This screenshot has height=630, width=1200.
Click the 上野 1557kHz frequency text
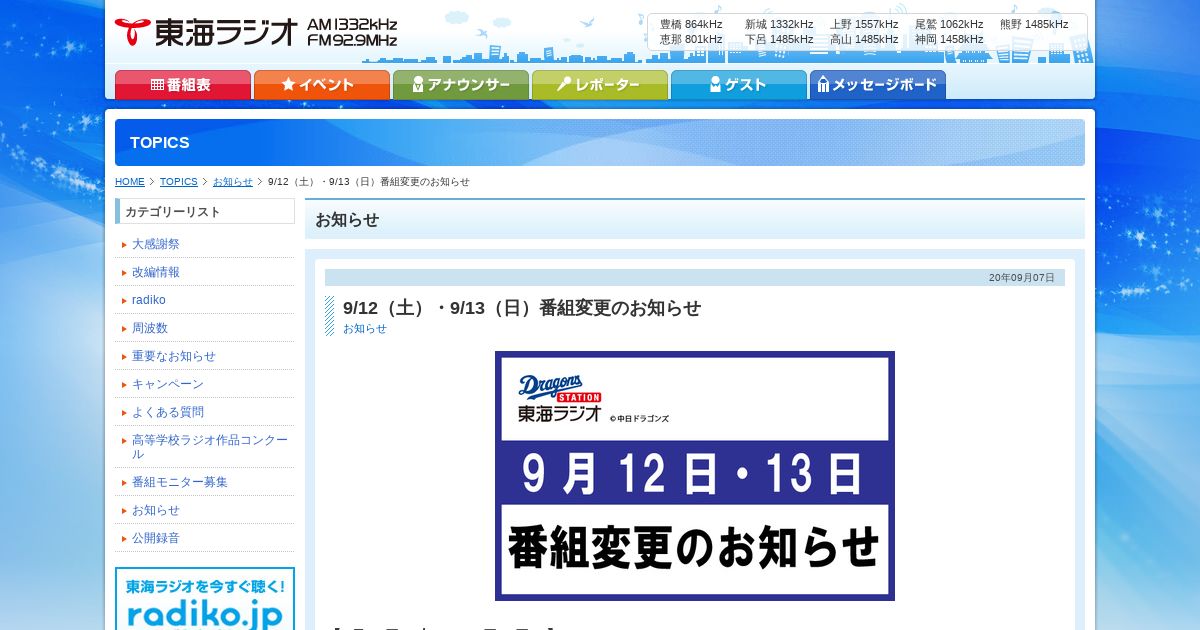click(864, 24)
